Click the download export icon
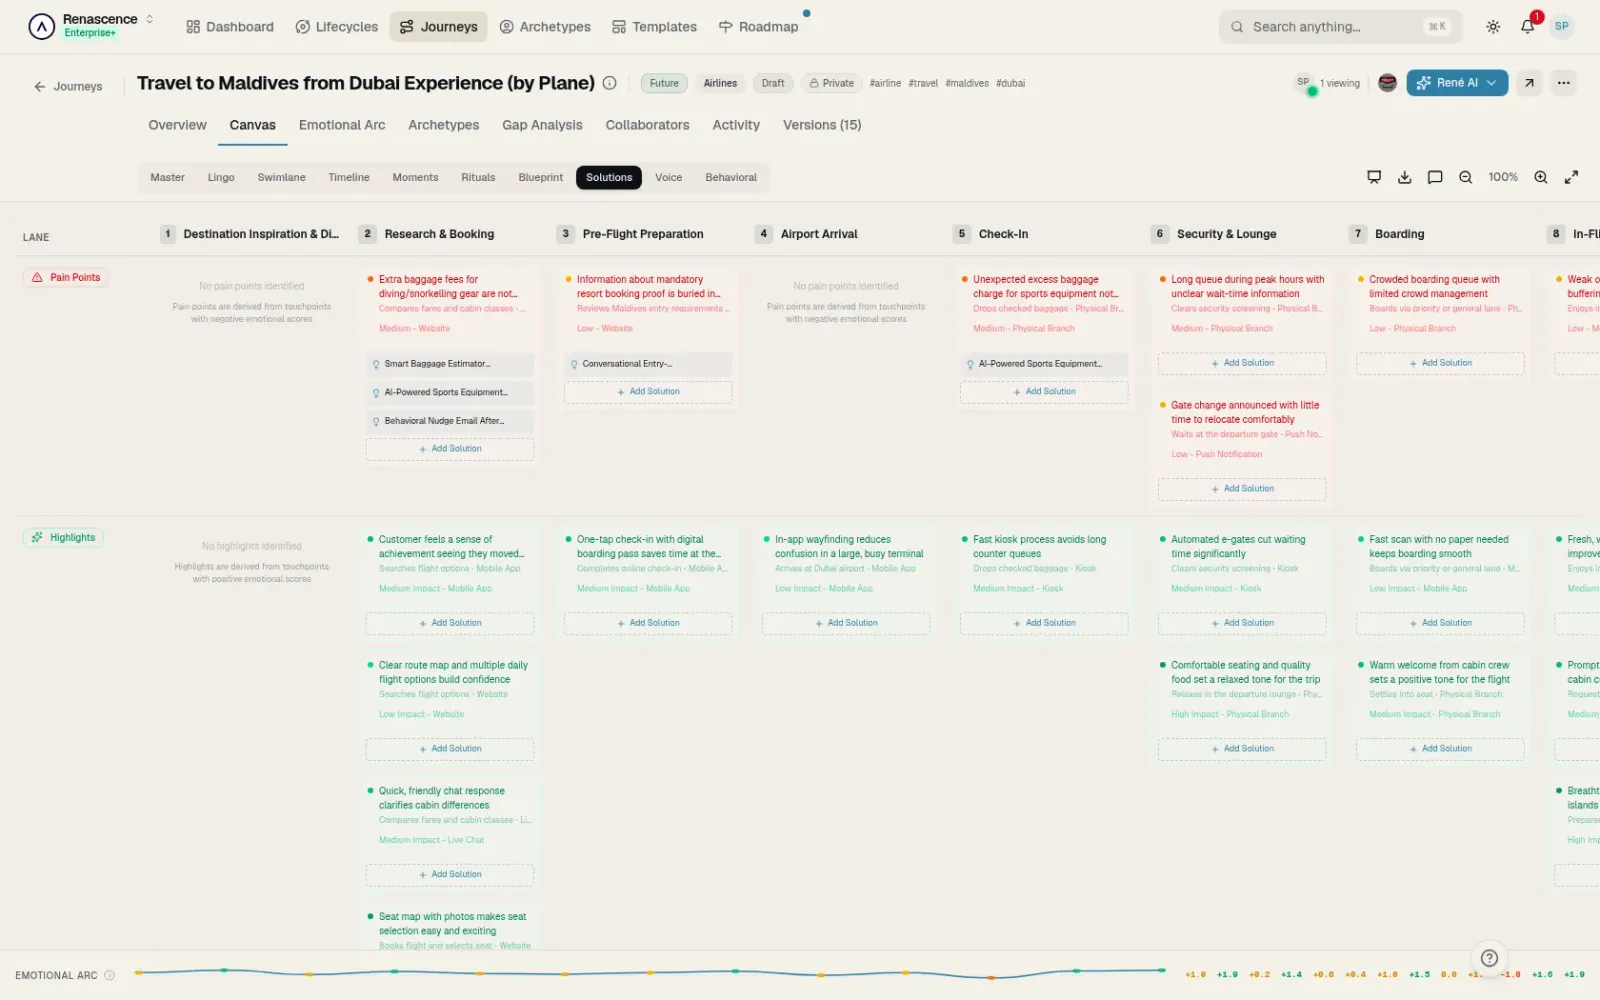1600x1000 pixels. pyautogui.click(x=1405, y=177)
